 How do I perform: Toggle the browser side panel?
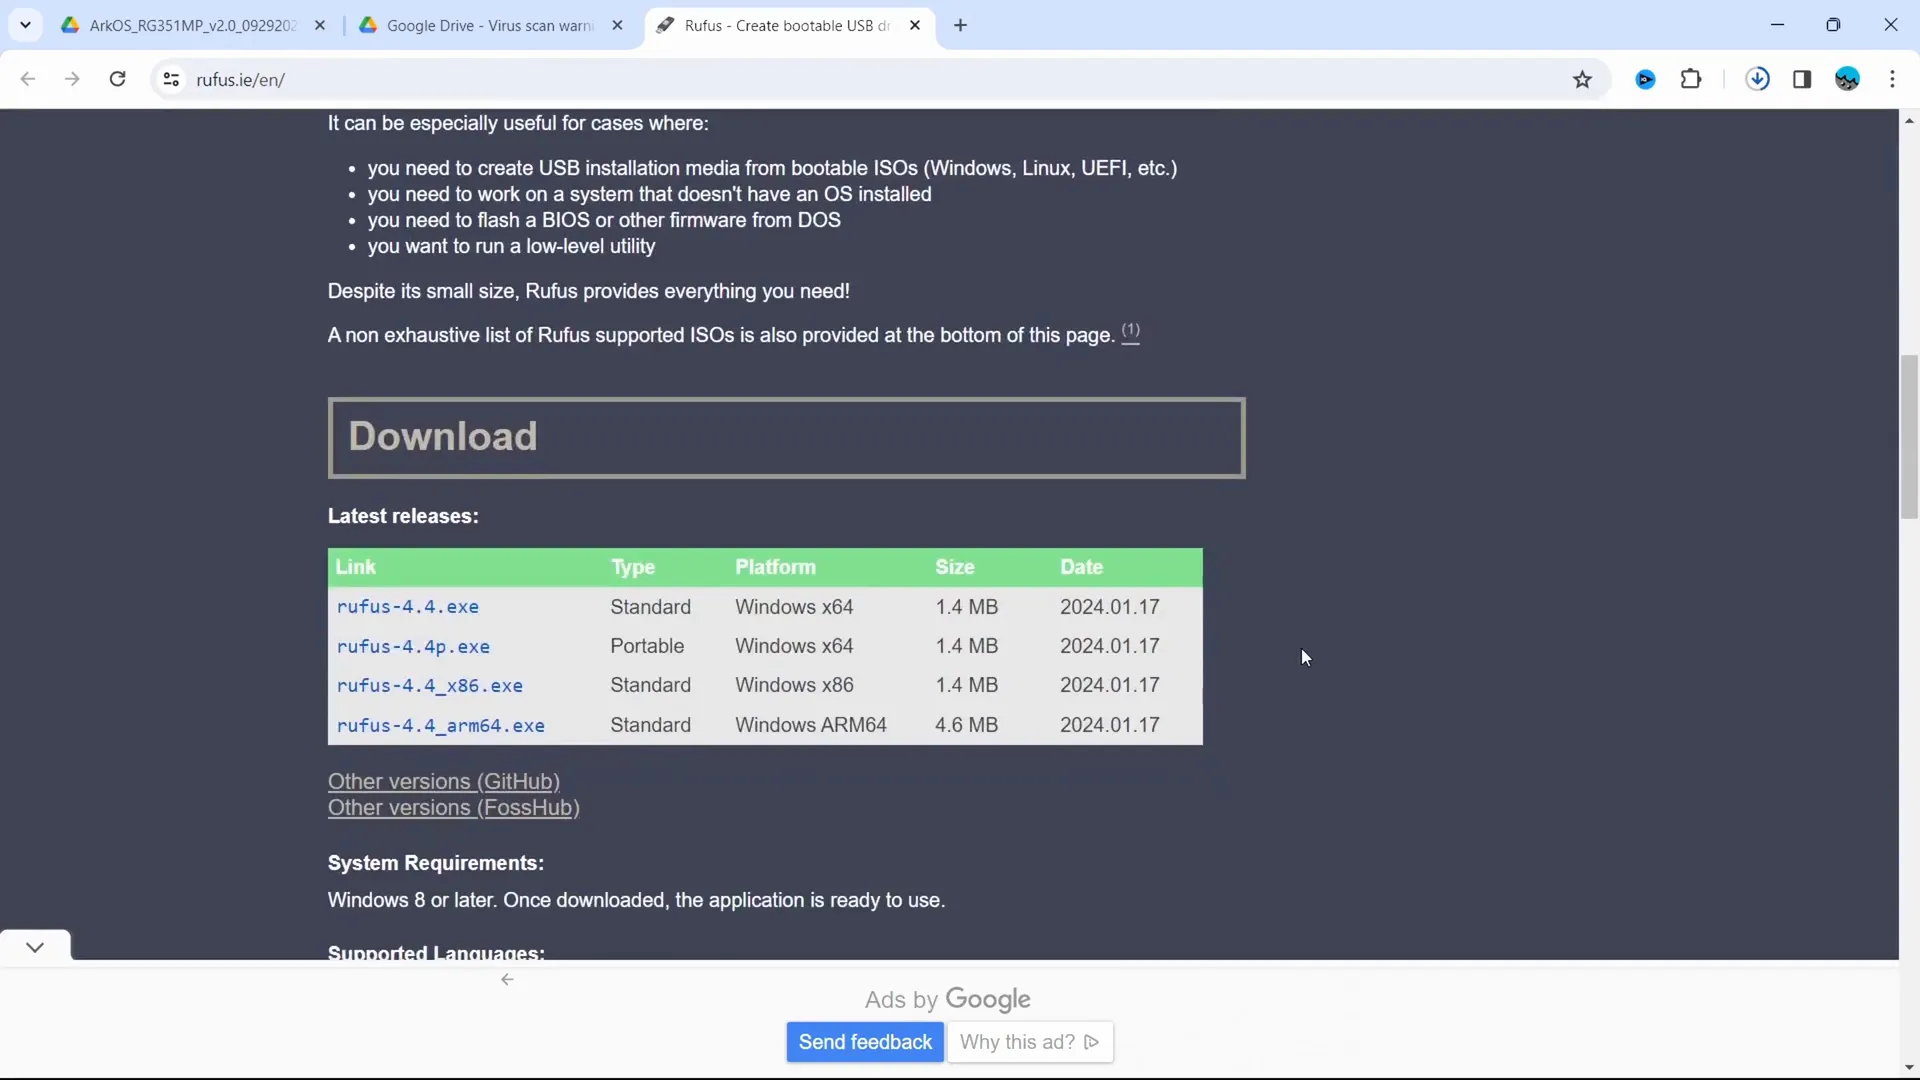tap(1802, 79)
